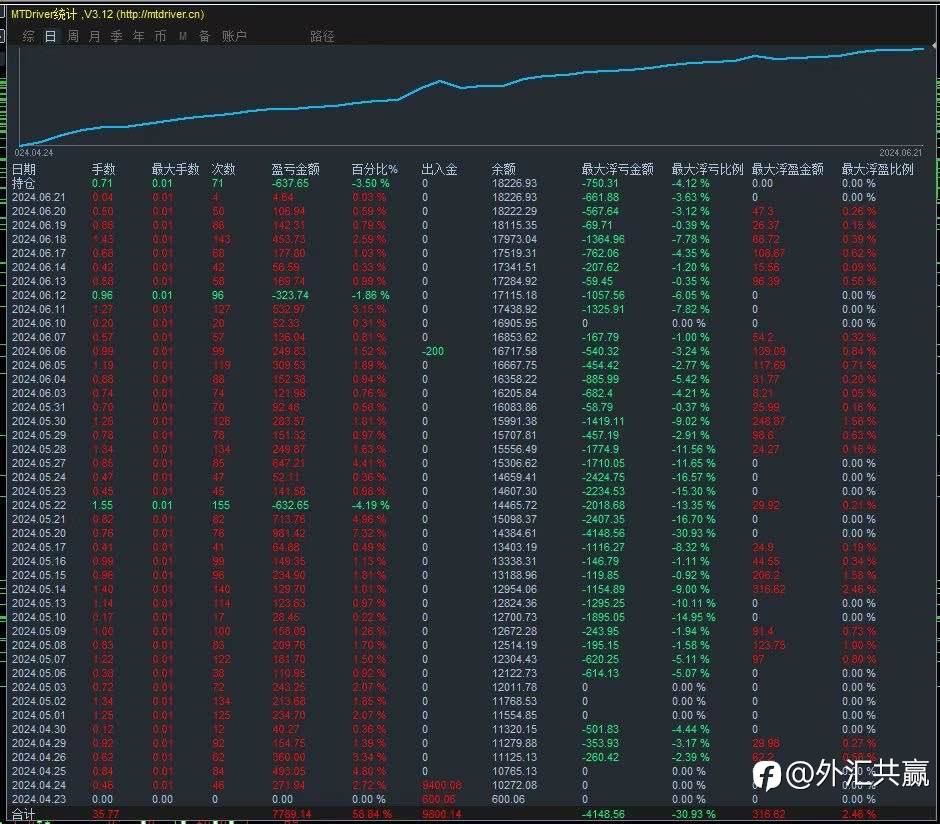Click the 600.06 balance value
The width and height of the screenshot is (940, 824).
click(508, 799)
